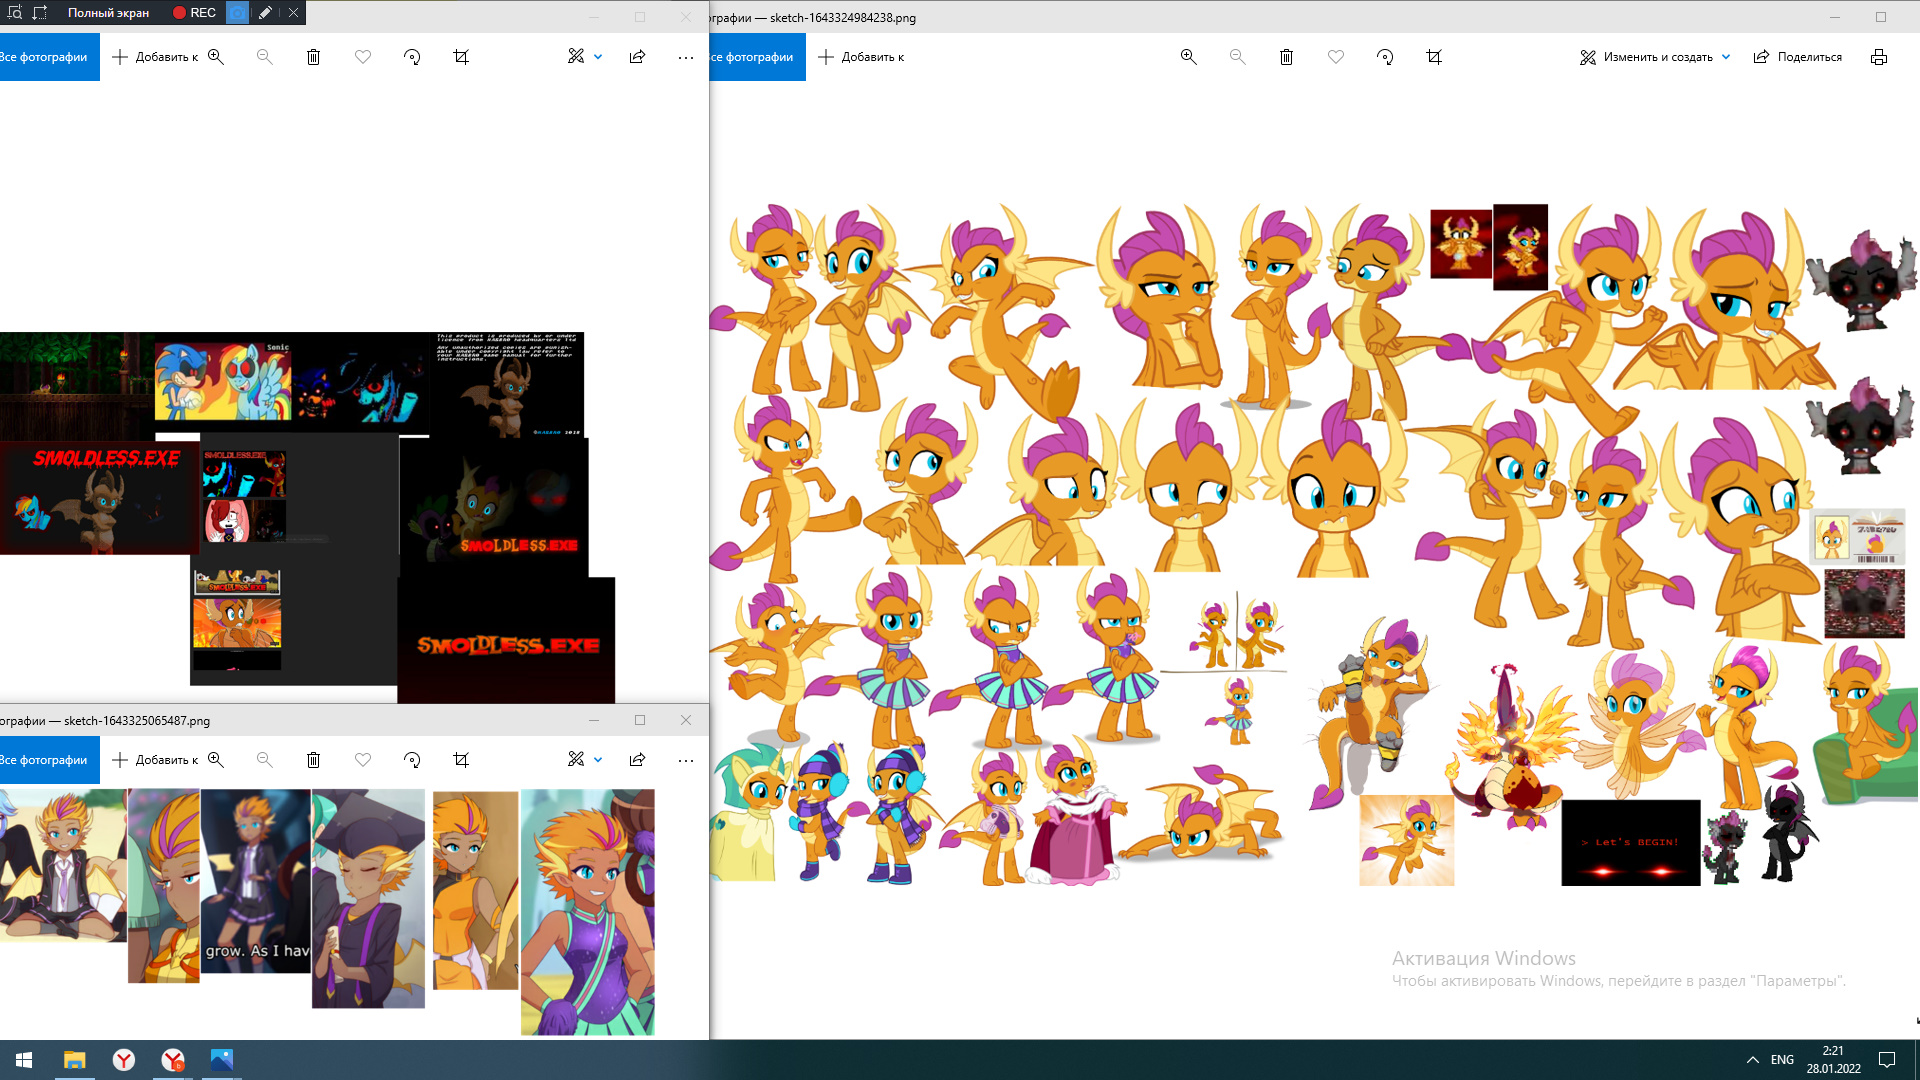Zoom out in bottom-left Photos window
This screenshot has height=1080, width=1920.
[264, 760]
